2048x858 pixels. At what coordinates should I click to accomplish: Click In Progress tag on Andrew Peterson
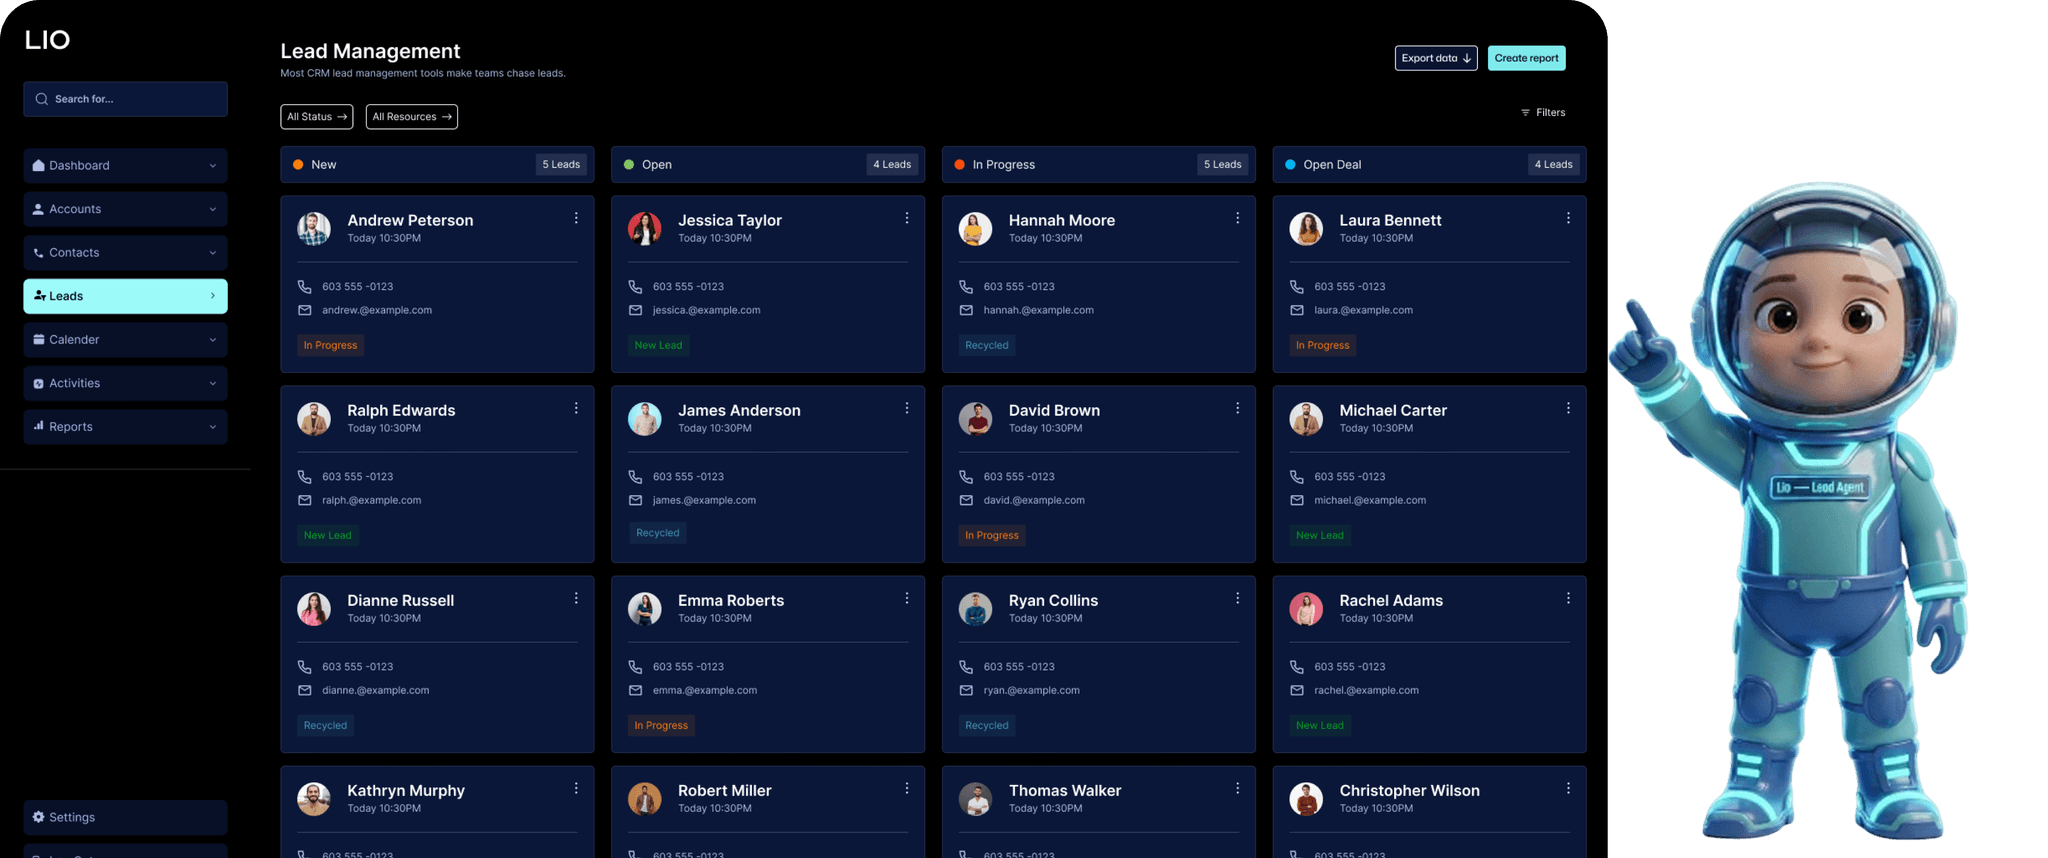(330, 345)
